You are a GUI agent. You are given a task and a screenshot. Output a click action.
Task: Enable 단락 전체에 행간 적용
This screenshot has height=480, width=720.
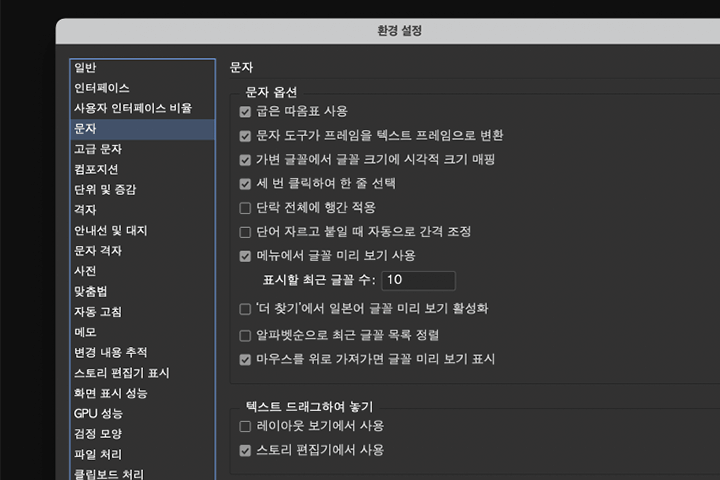[x=245, y=208]
